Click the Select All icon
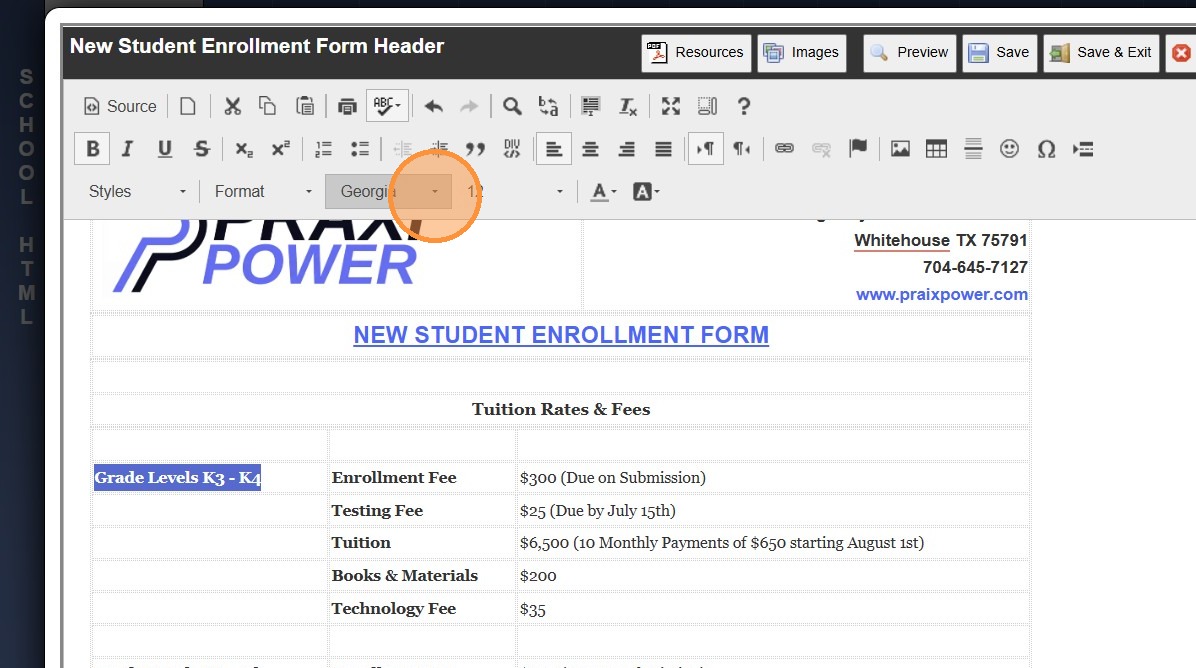1196x668 pixels. 590,106
